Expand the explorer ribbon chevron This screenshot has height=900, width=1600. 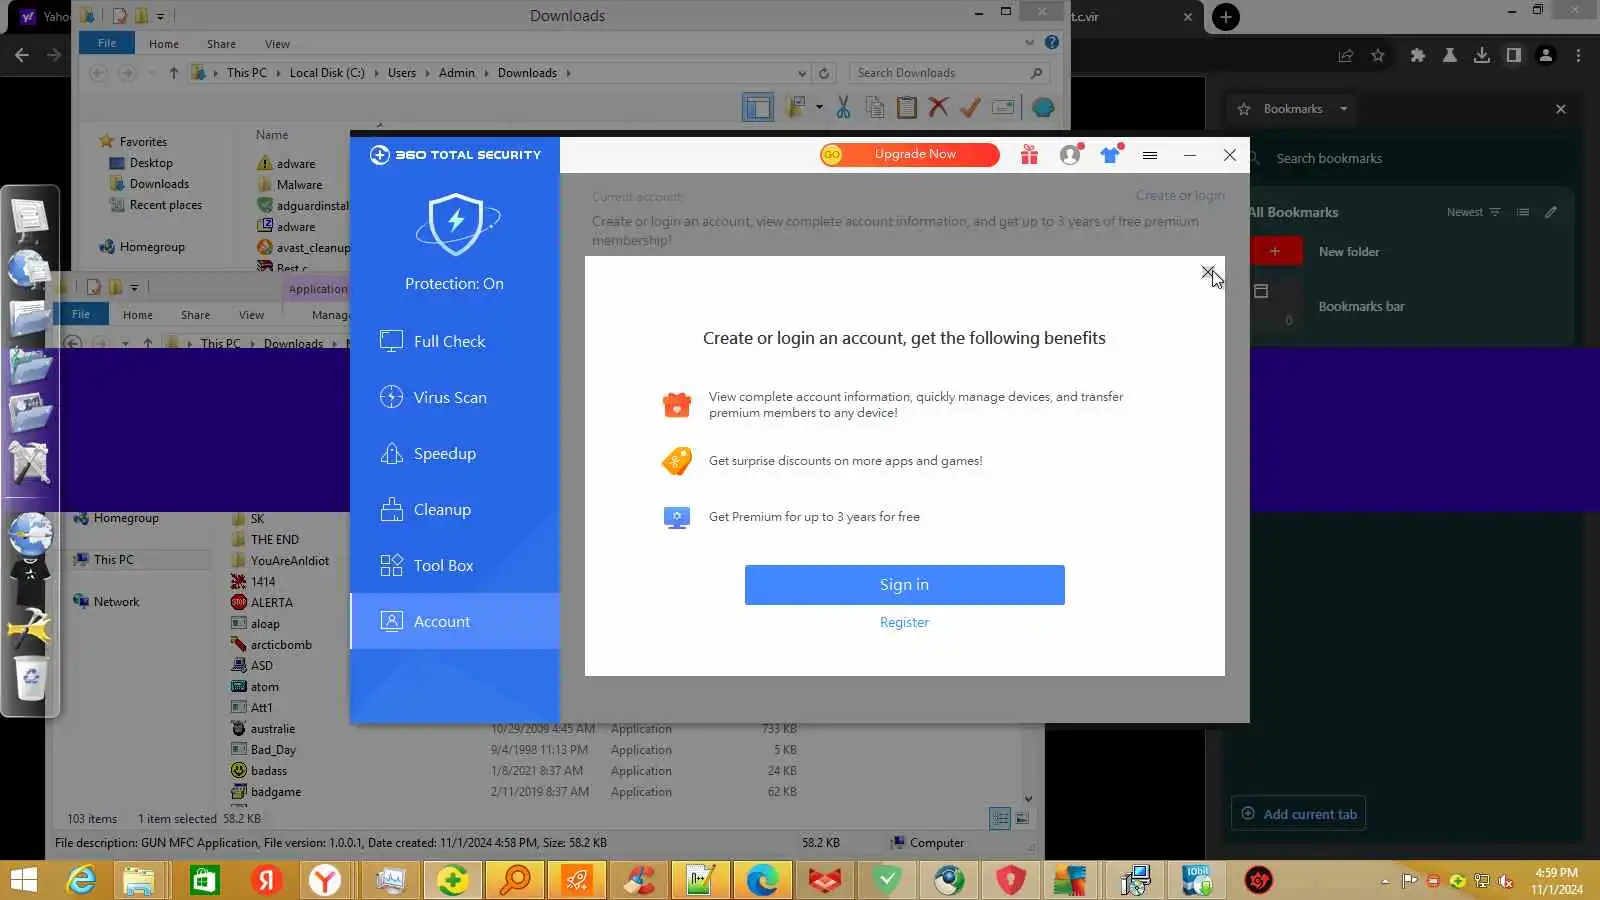coord(1029,43)
